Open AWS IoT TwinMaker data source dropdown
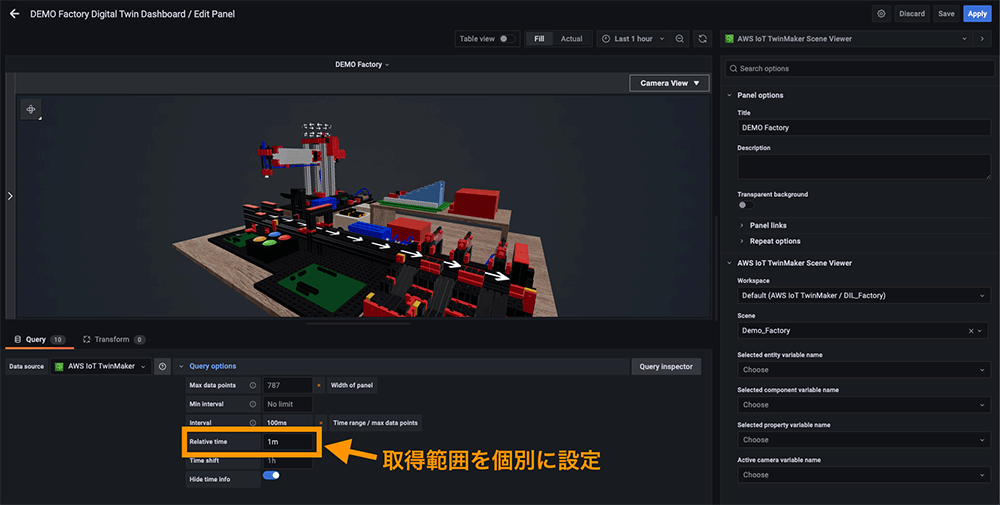Image resolution: width=1000 pixels, height=505 pixels. point(101,367)
